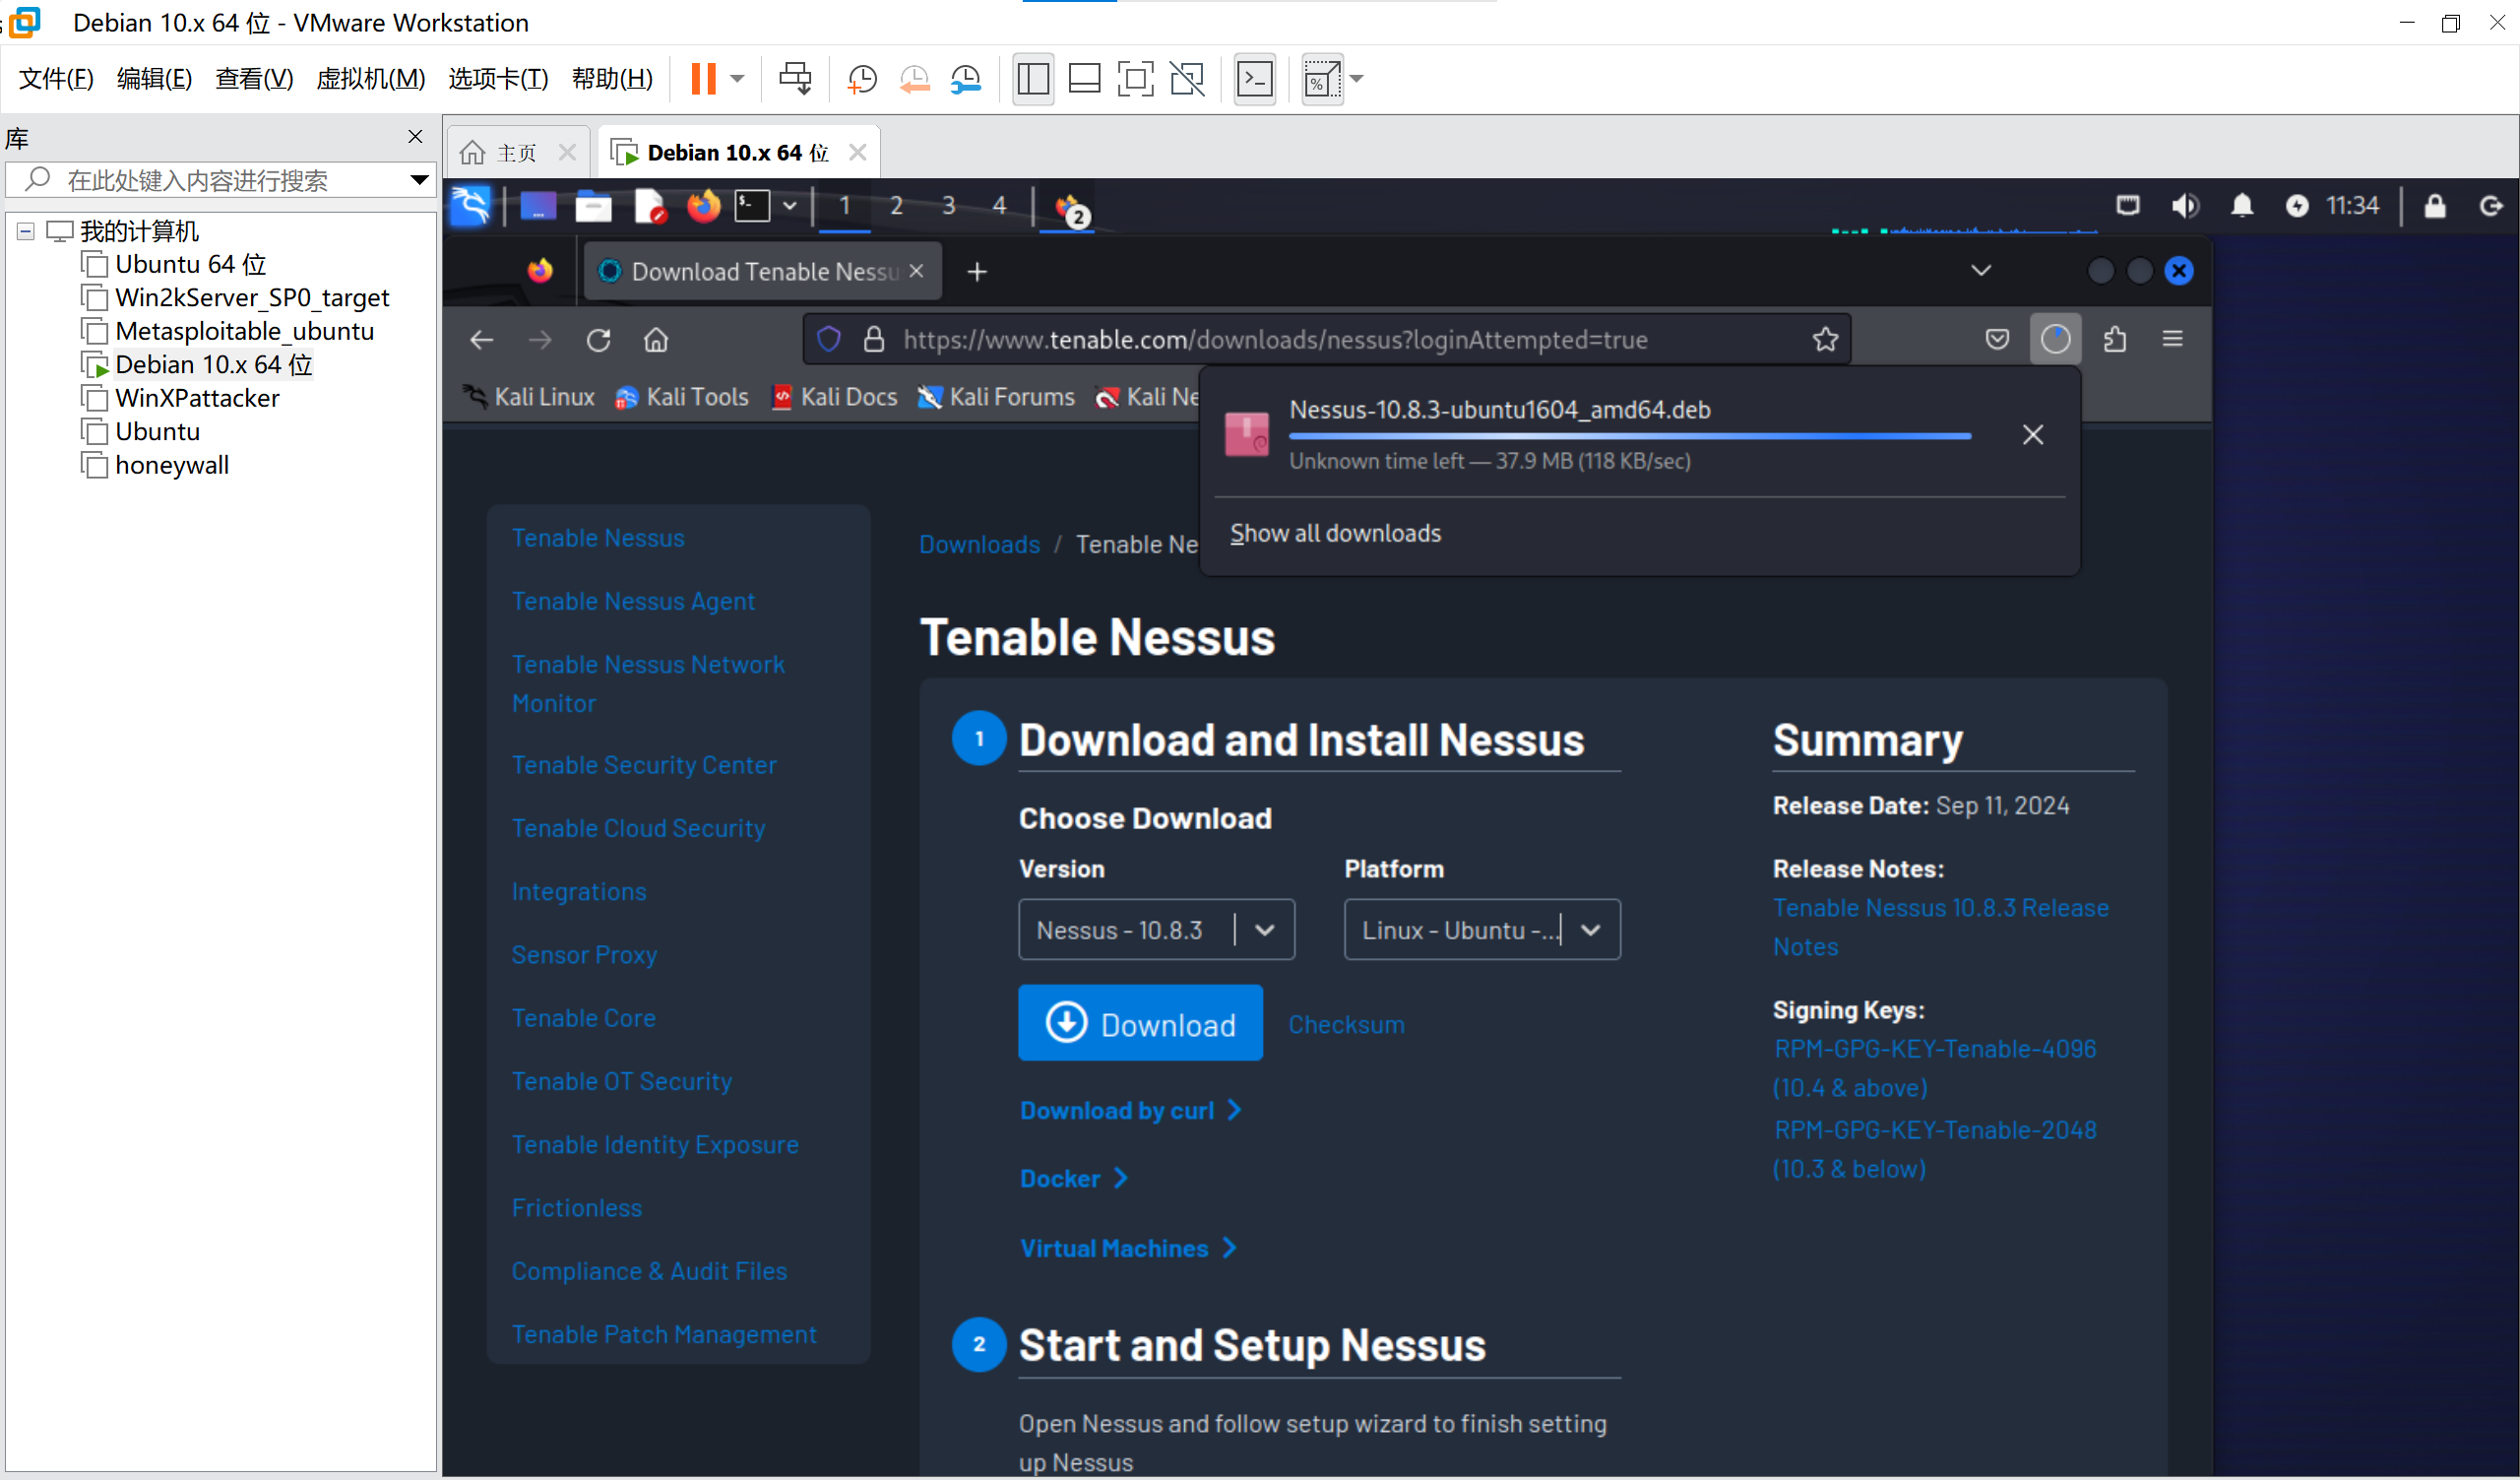Image resolution: width=2520 pixels, height=1480 pixels.
Task: Open Firefox hamburger application menu
Action: click(2172, 340)
